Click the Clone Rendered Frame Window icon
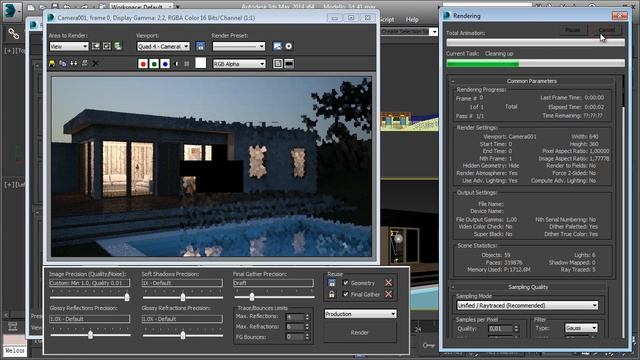The image size is (640, 360). (73, 64)
